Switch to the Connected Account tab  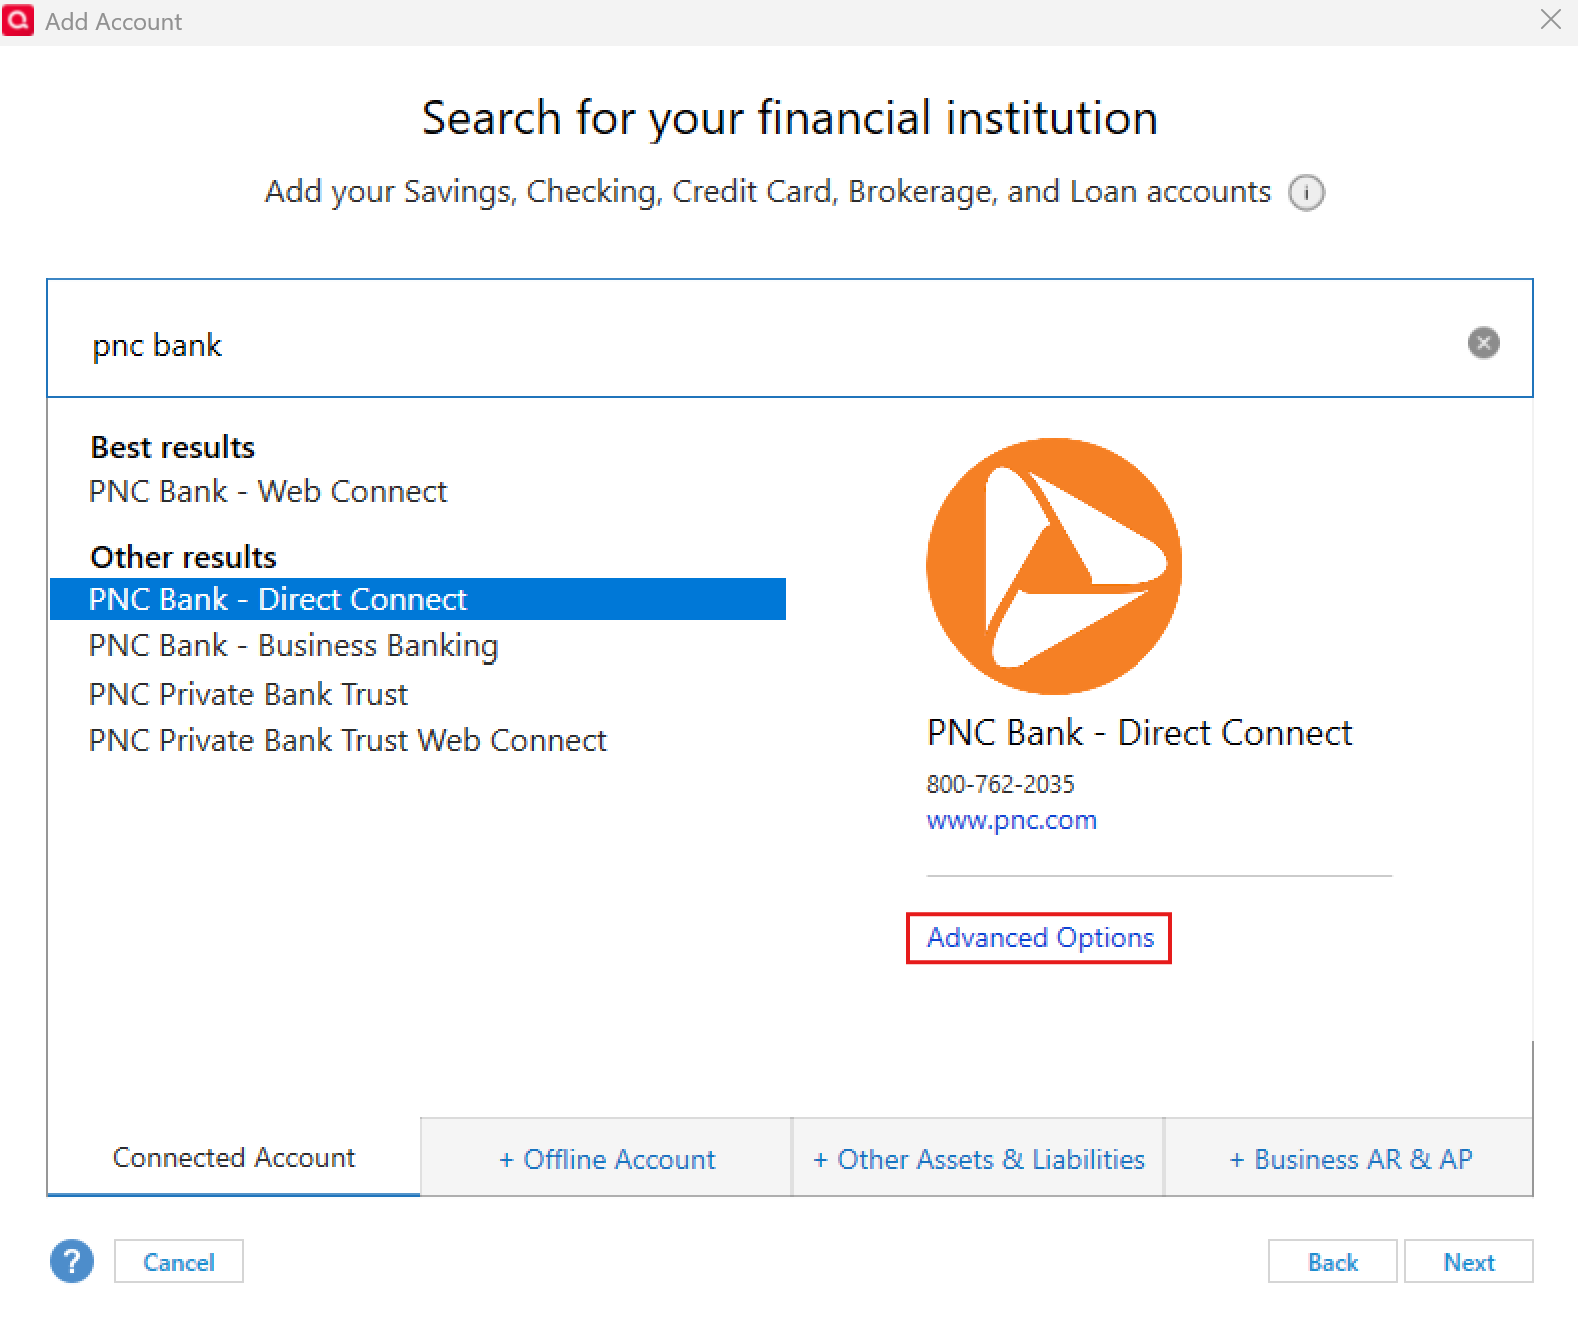[234, 1157]
